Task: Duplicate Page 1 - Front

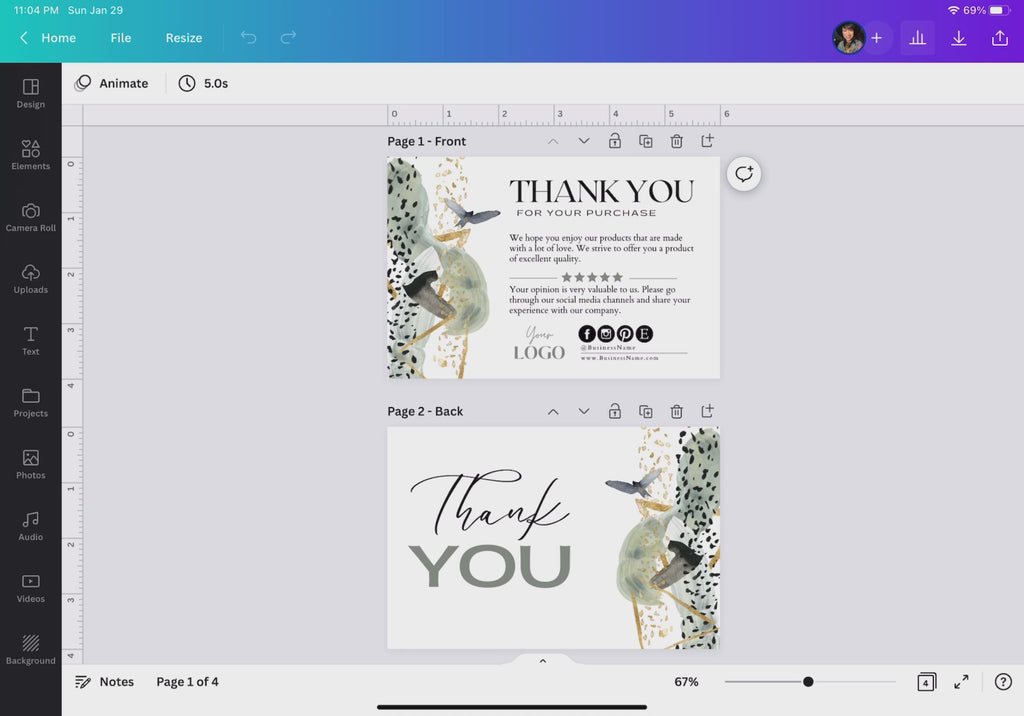Action: (645, 140)
